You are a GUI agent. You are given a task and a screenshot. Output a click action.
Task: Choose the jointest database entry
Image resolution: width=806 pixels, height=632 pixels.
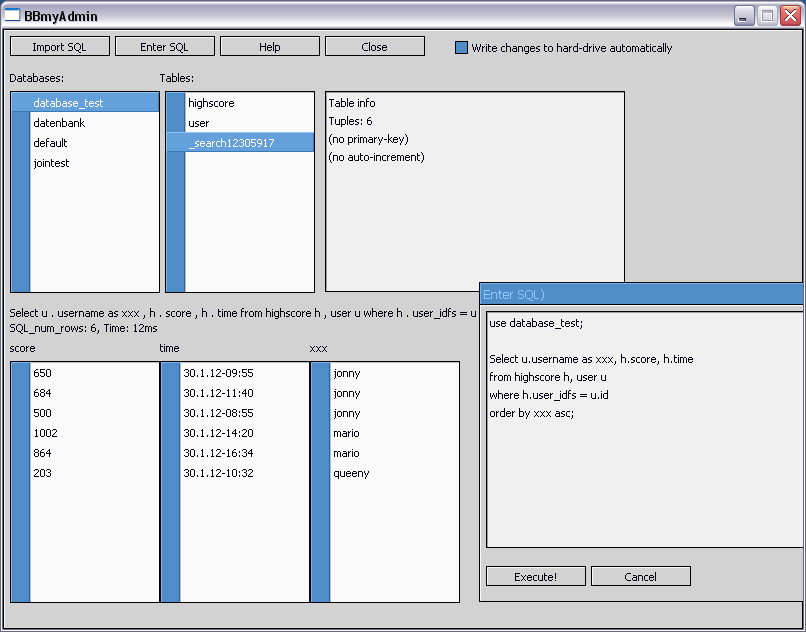pyautogui.click(x=51, y=163)
